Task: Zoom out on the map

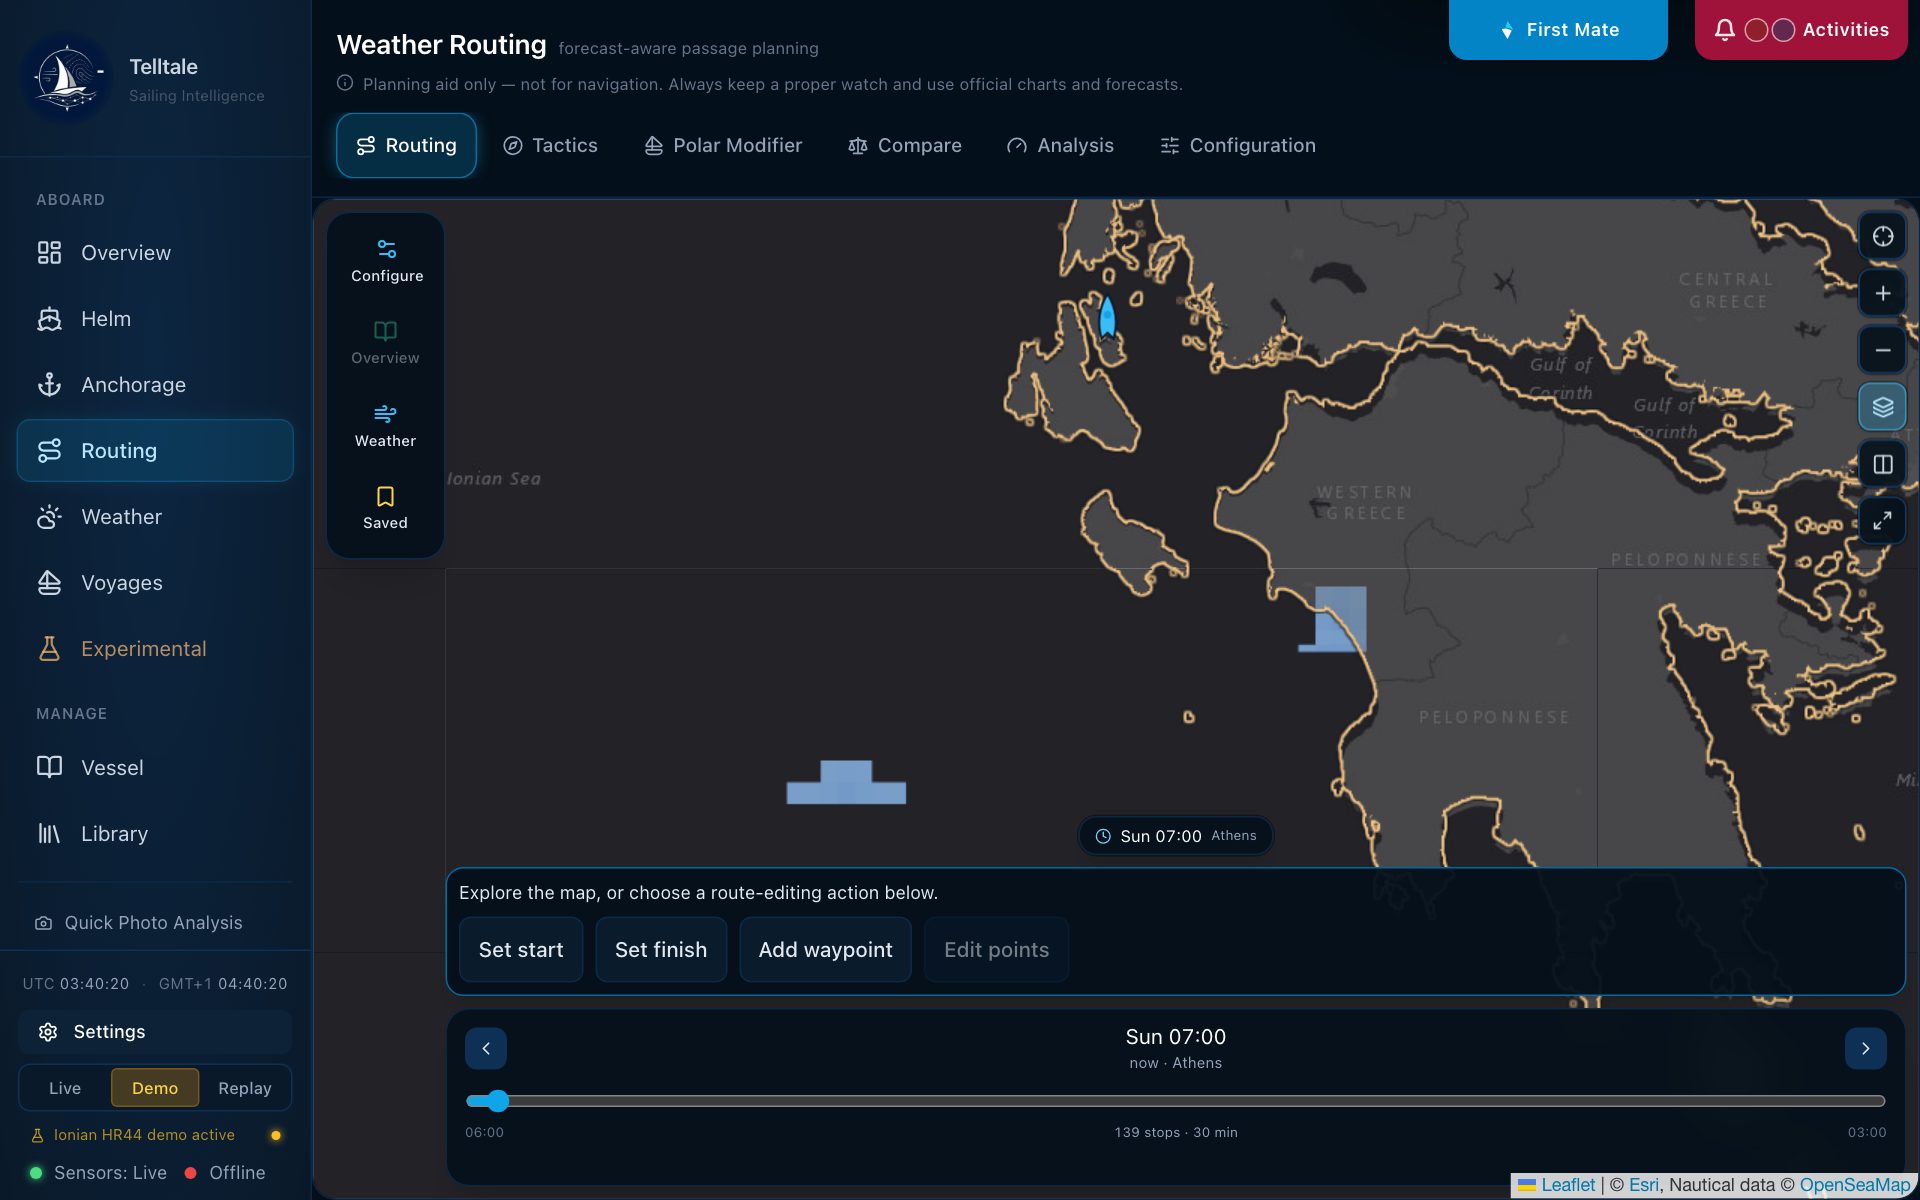Action: point(1882,350)
